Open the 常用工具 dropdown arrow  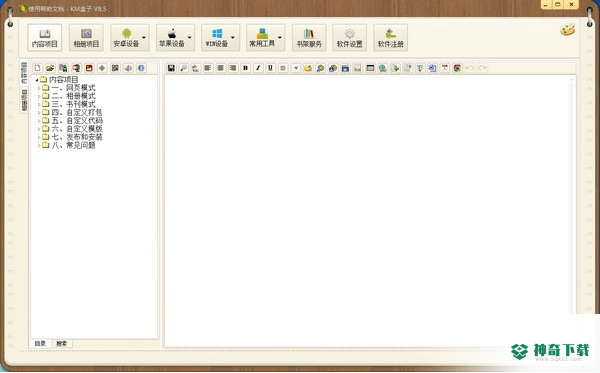280,37
